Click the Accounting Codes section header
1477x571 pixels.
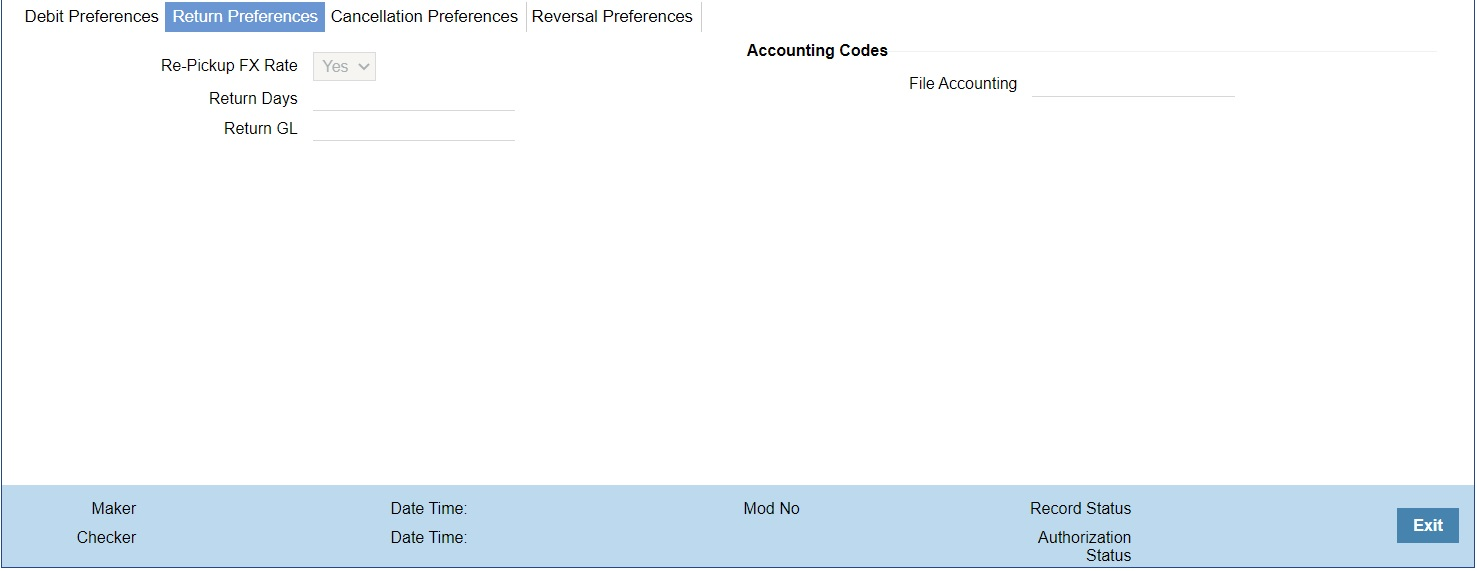[x=817, y=50]
